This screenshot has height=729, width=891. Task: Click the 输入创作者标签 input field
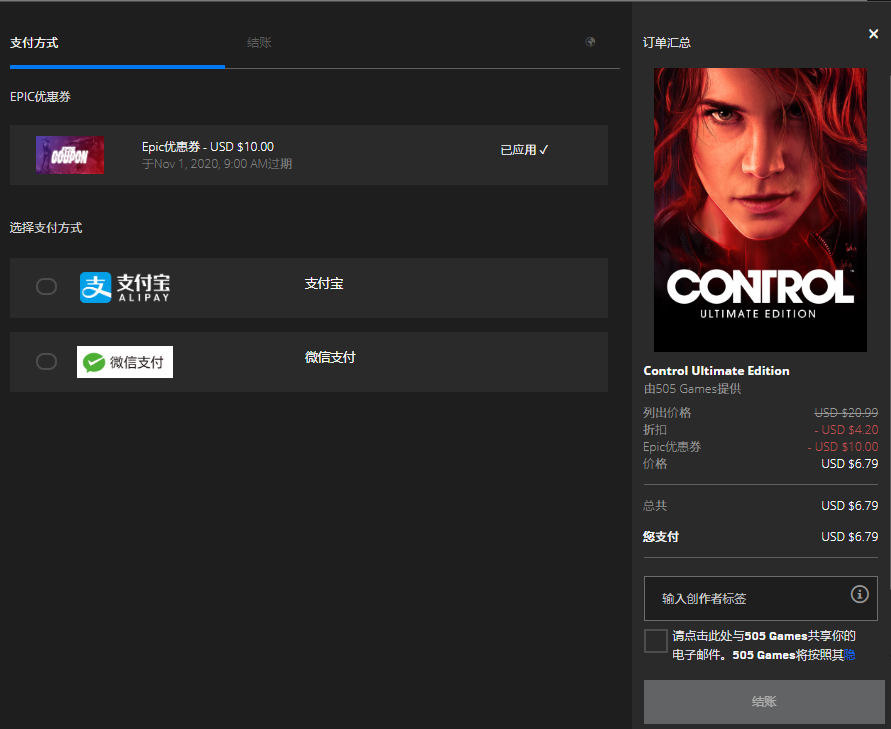tap(761, 598)
